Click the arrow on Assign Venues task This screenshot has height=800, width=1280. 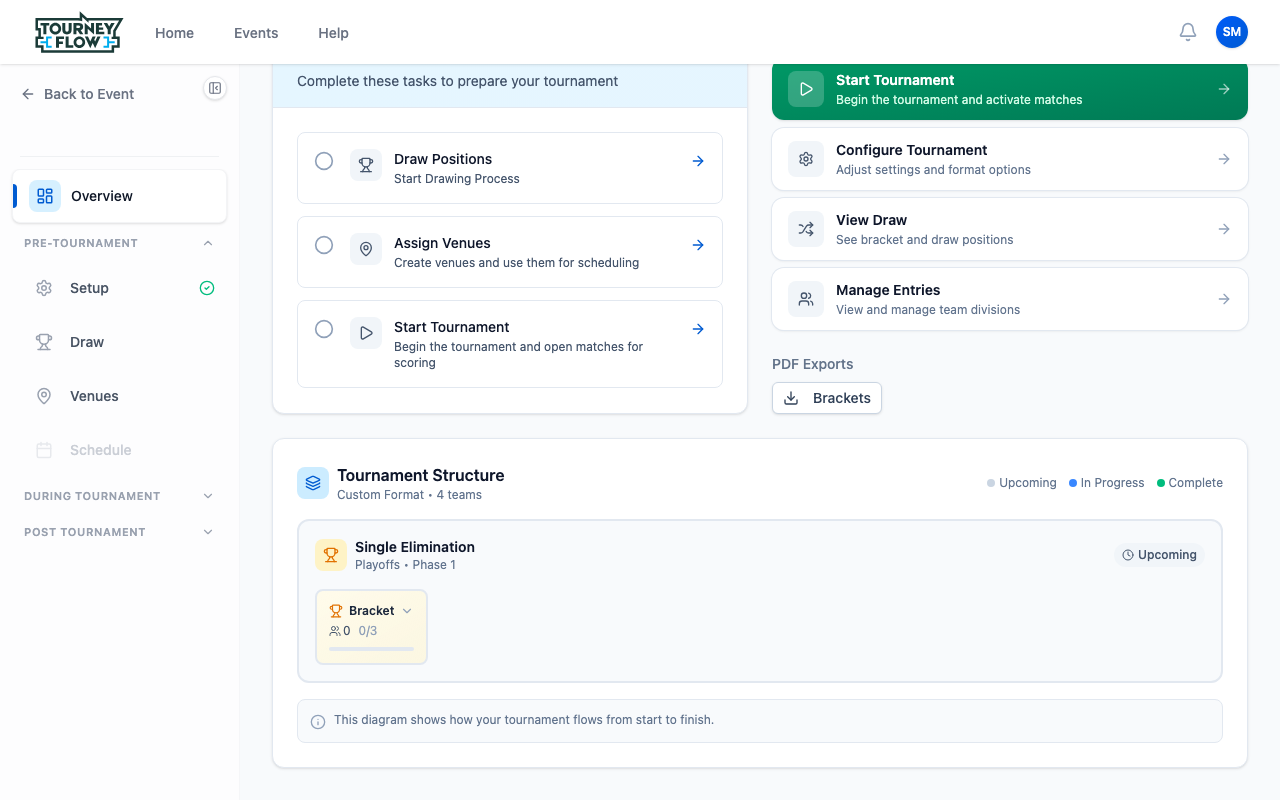(698, 245)
